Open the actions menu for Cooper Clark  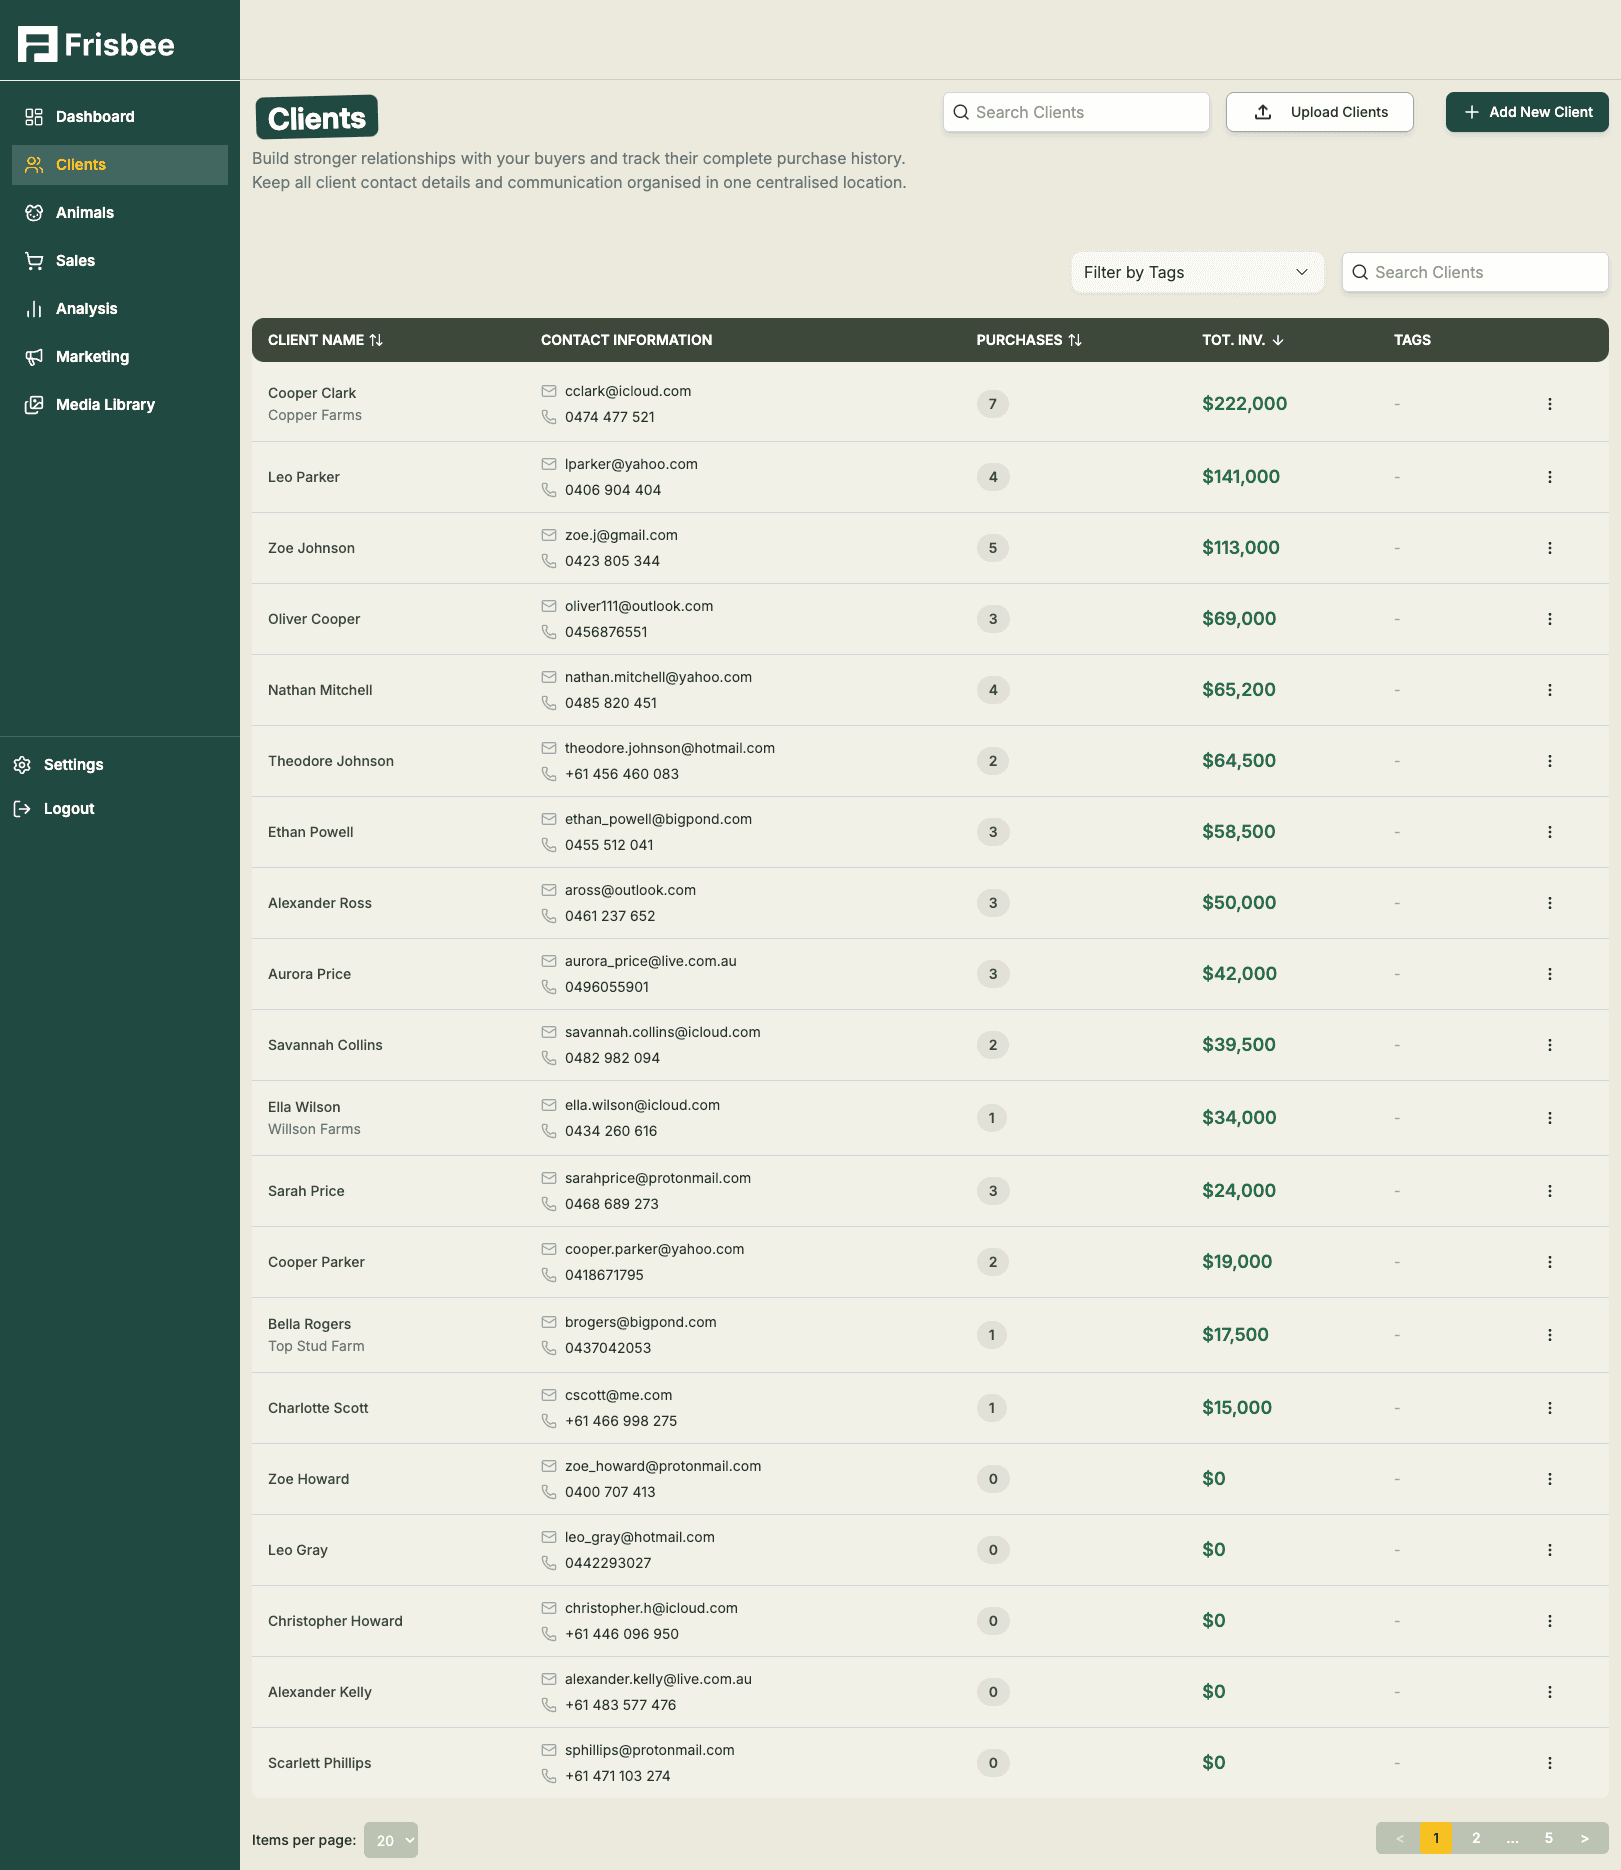click(x=1550, y=404)
